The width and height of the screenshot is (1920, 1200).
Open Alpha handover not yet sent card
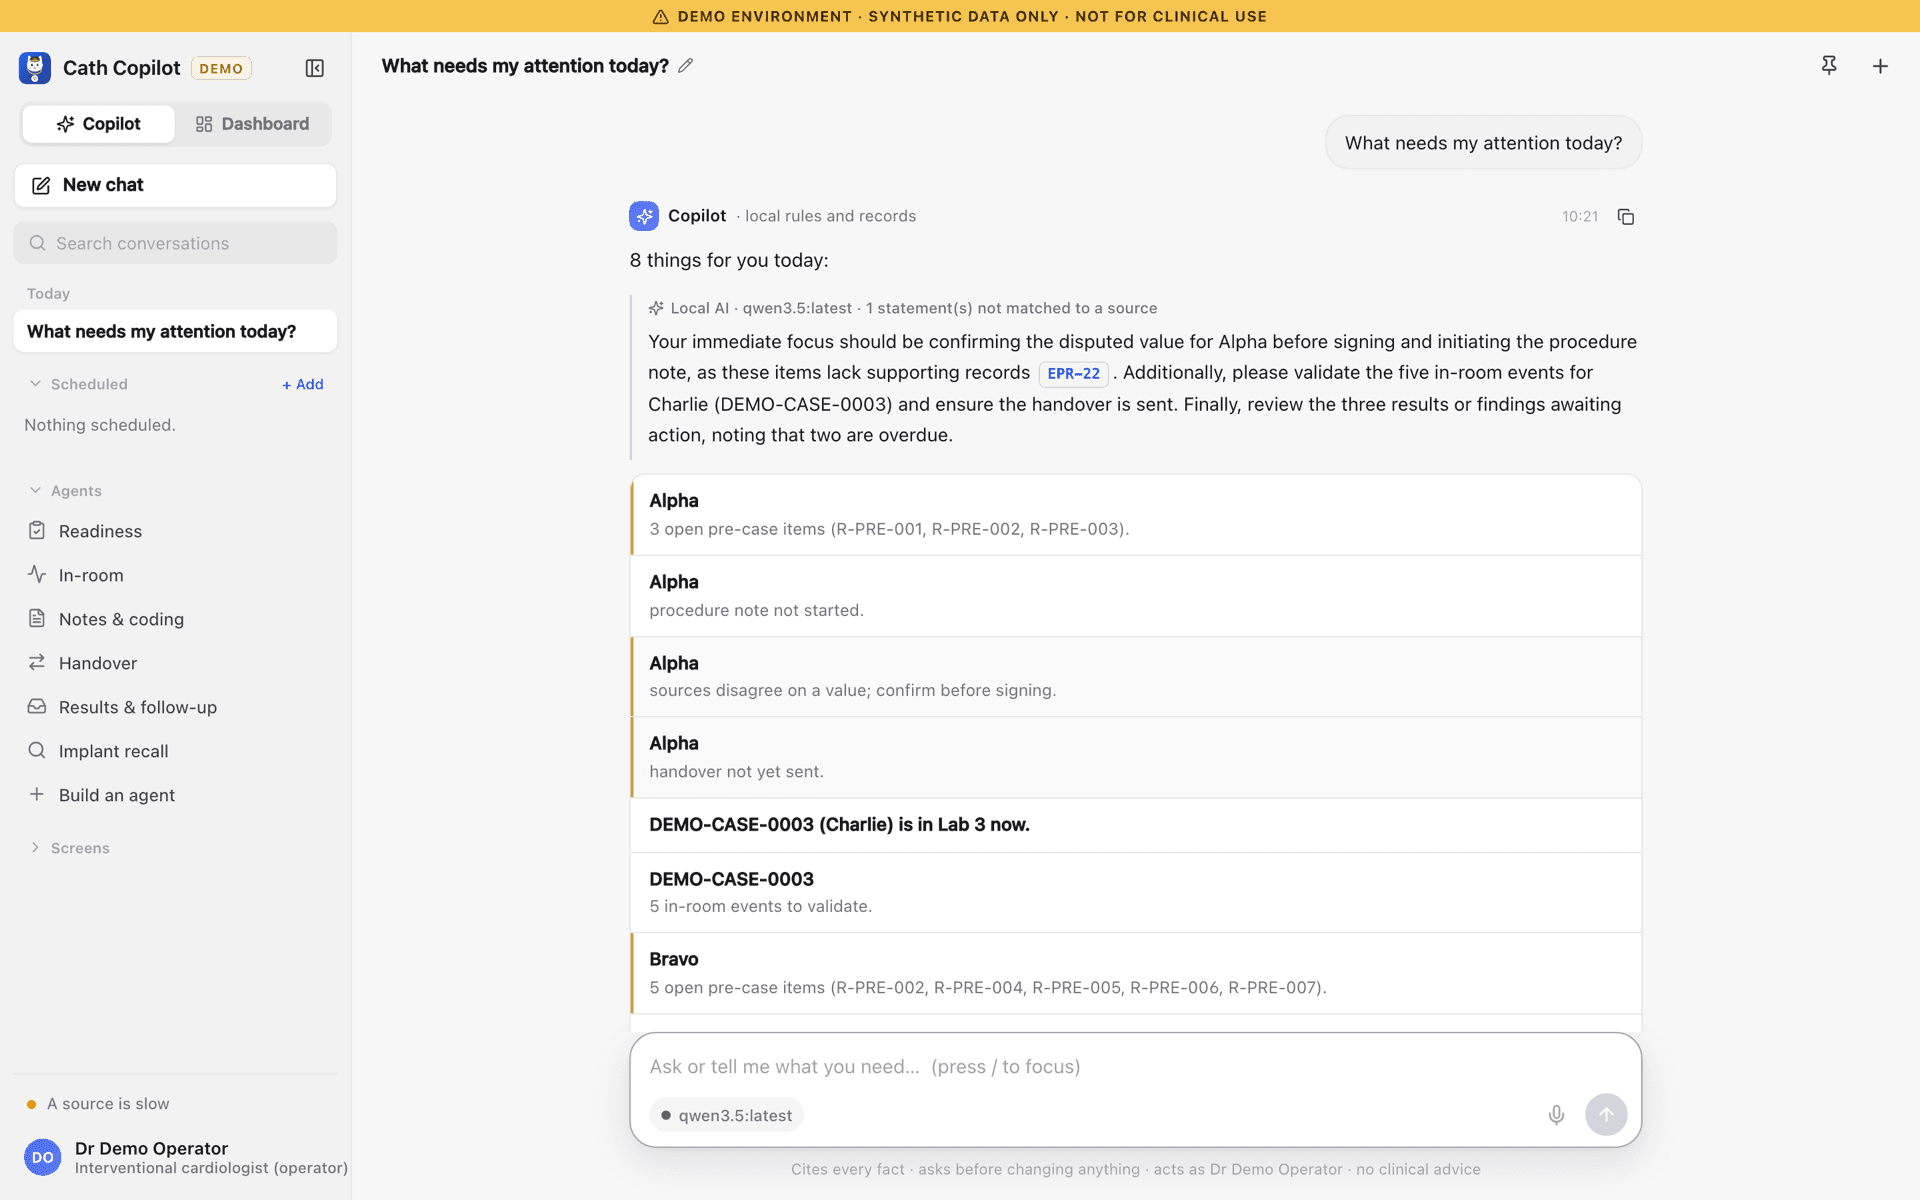1136,757
